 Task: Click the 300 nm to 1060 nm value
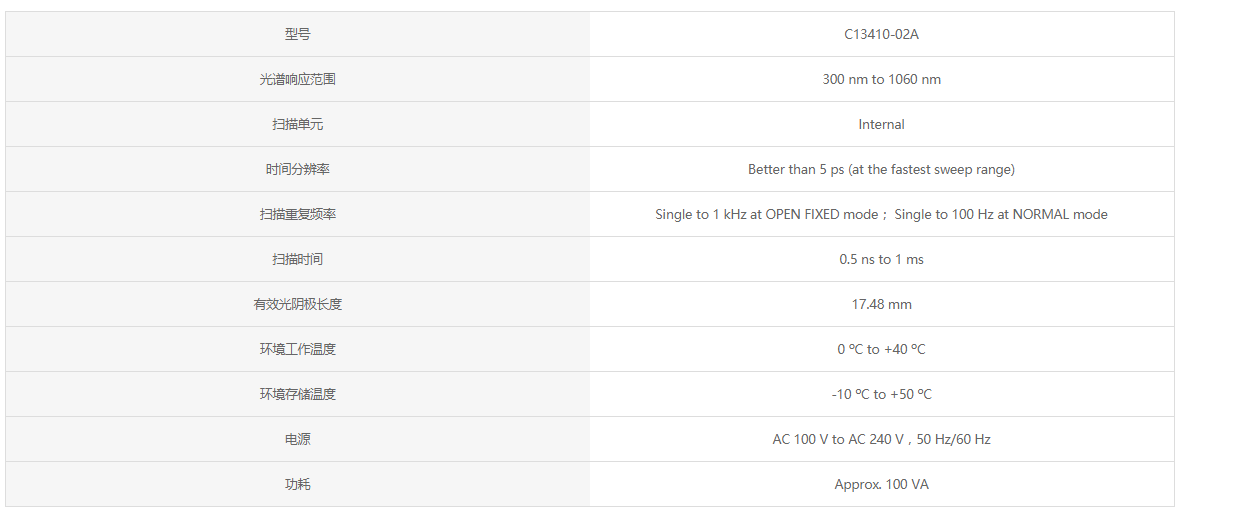(881, 79)
